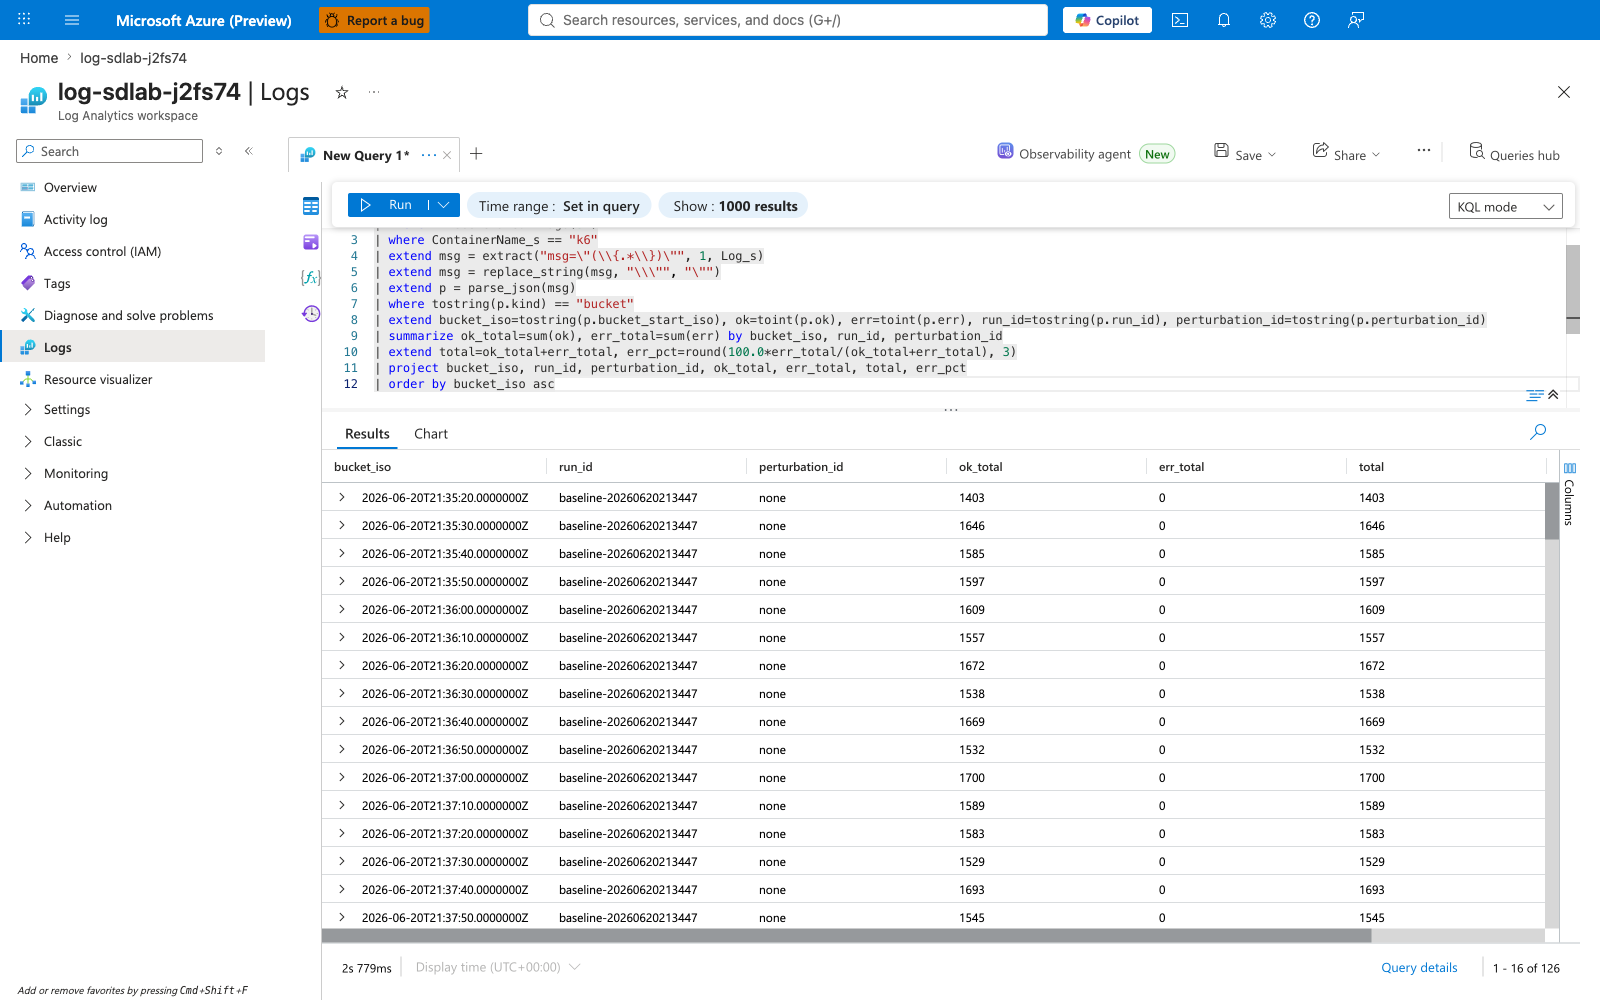Search within results using magnifier icon
This screenshot has height=1000, width=1600.
pos(1538,432)
